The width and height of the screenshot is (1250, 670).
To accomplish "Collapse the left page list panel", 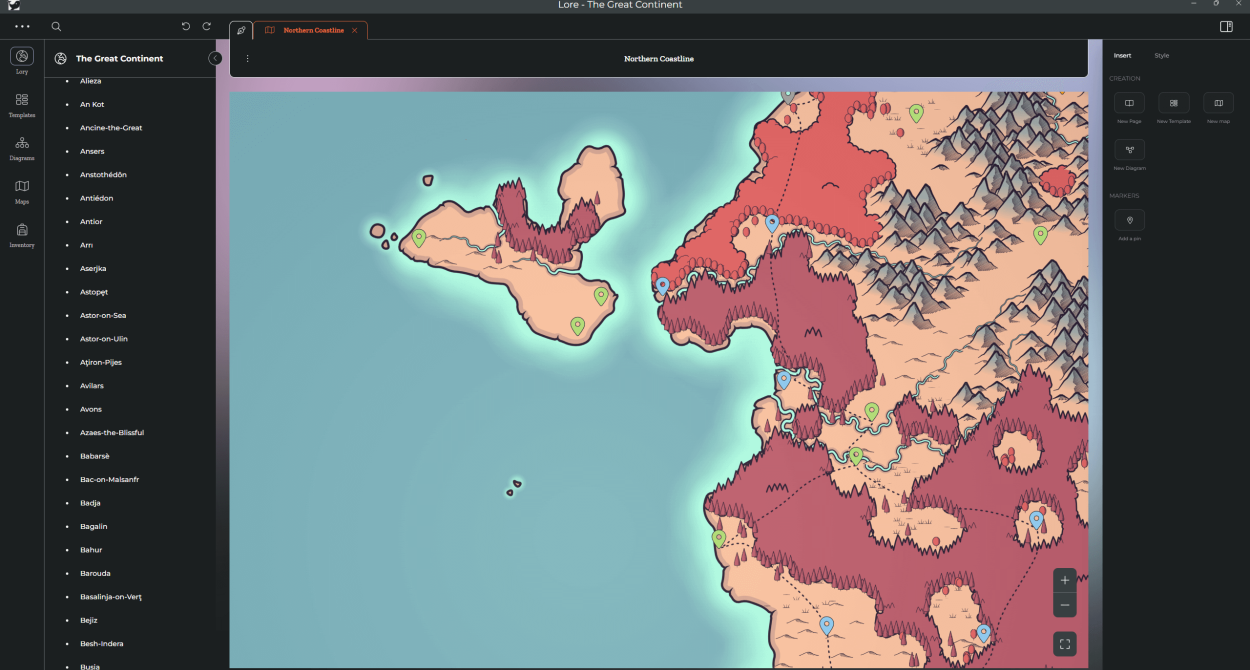I will 215,58.
